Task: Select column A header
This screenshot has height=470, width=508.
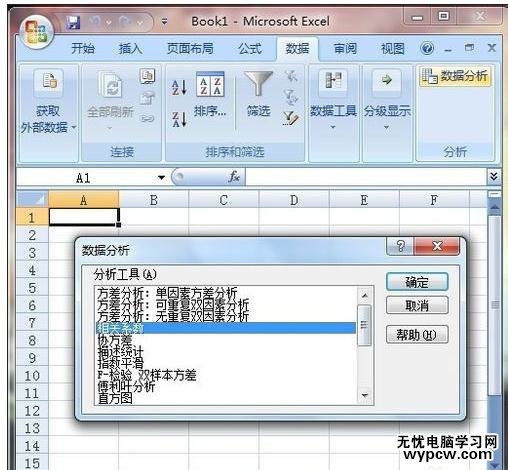Action: click(x=84, y=200)
